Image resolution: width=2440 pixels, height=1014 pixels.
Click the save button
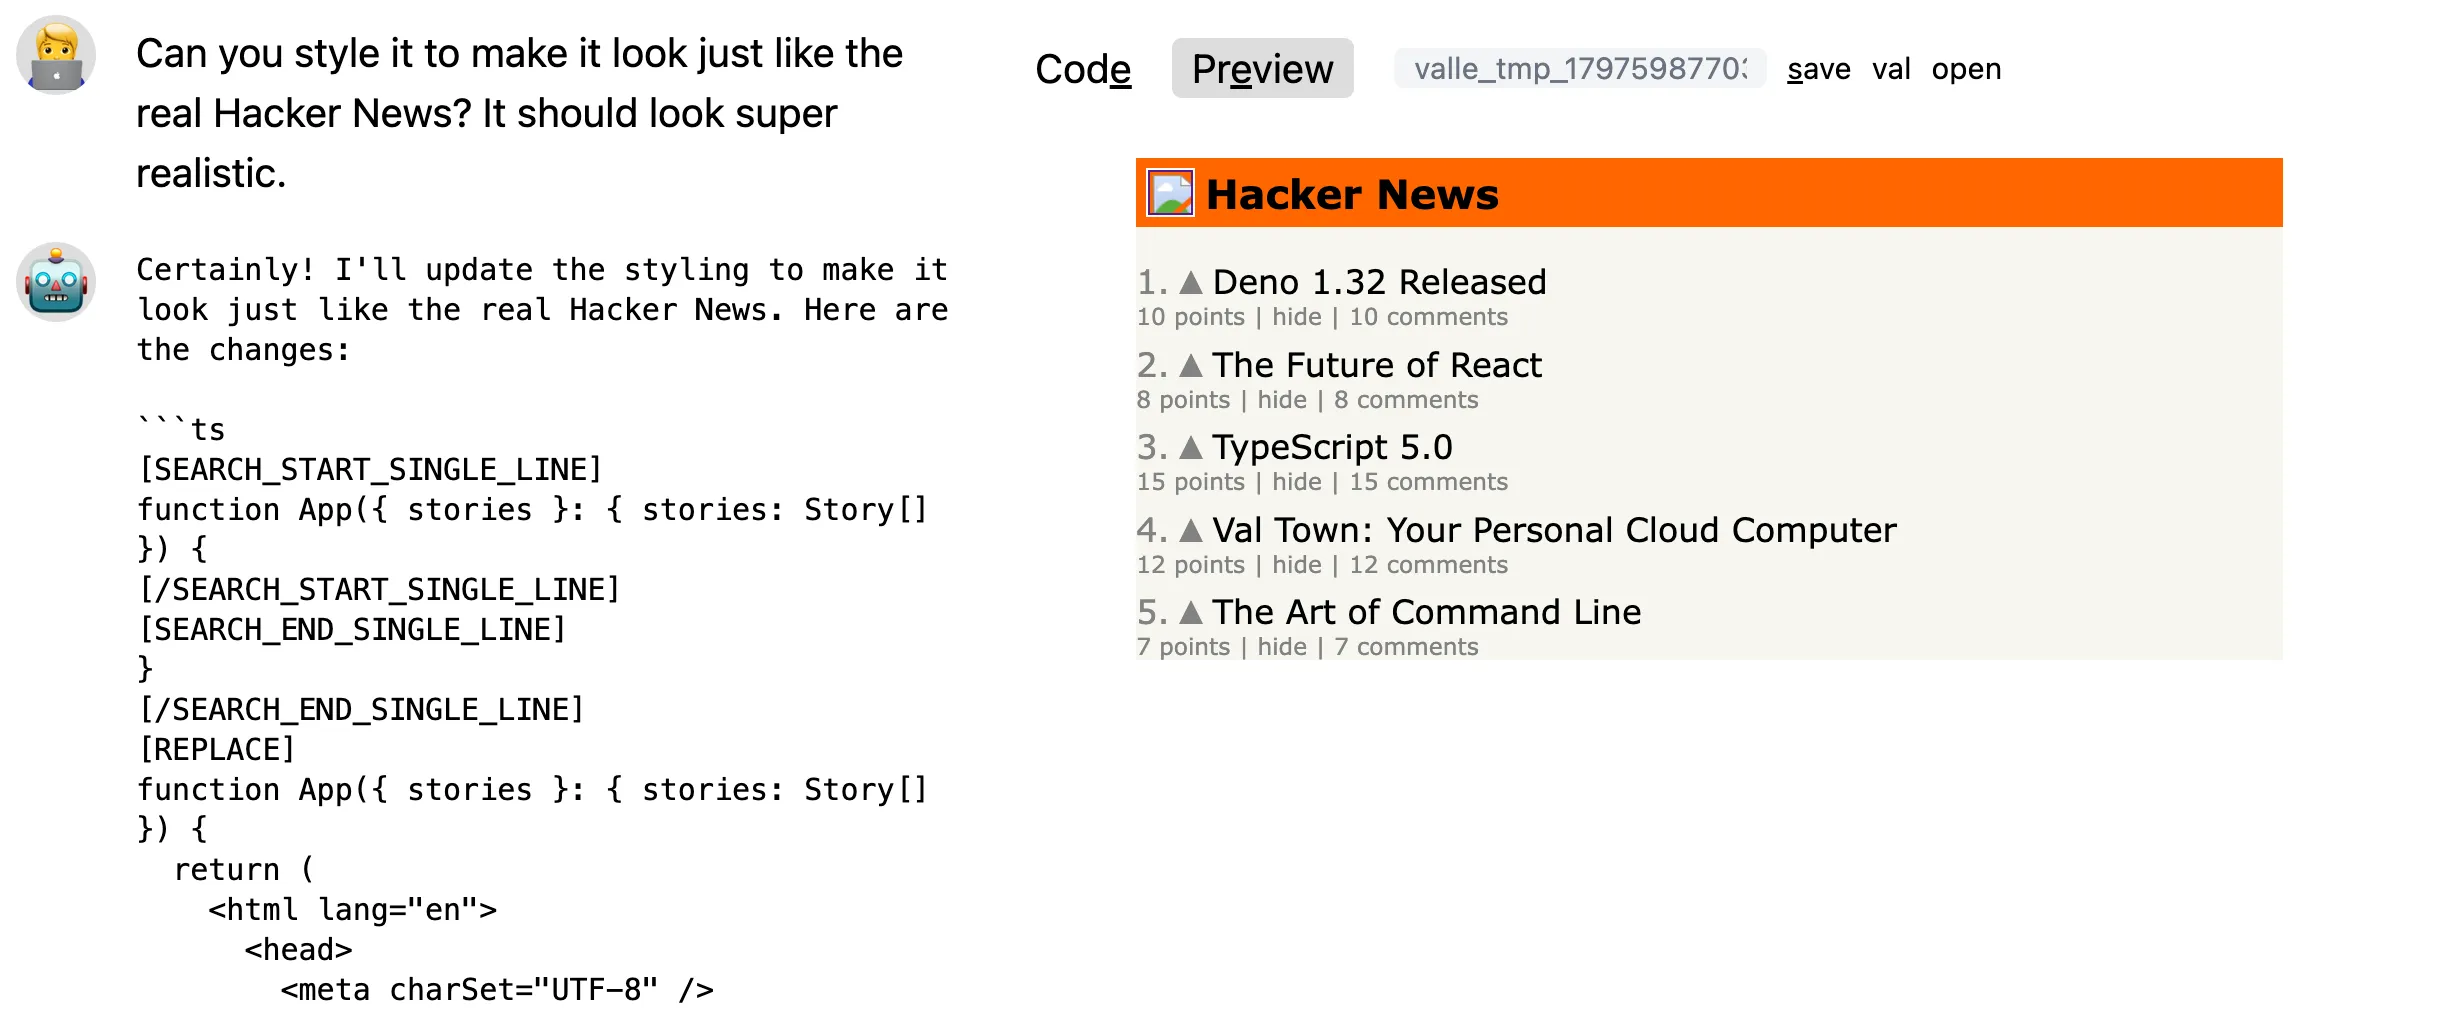pos(1818,69)
